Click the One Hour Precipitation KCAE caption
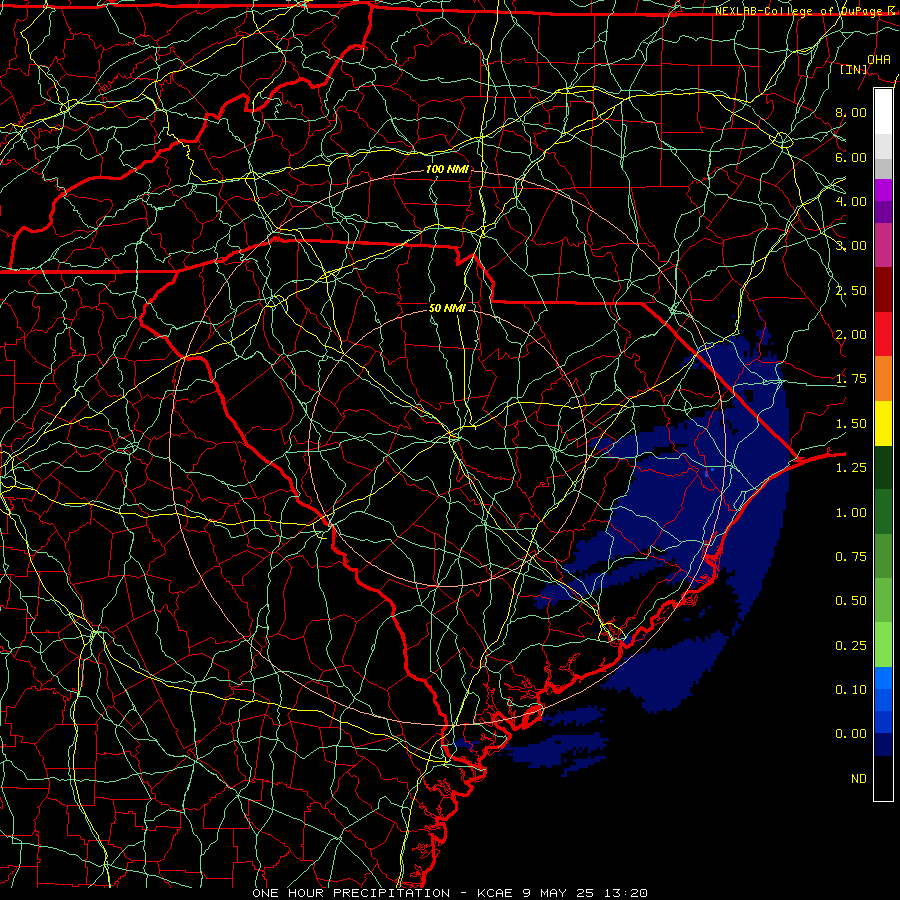The image size is (900, 900). (x=450, y=893)
